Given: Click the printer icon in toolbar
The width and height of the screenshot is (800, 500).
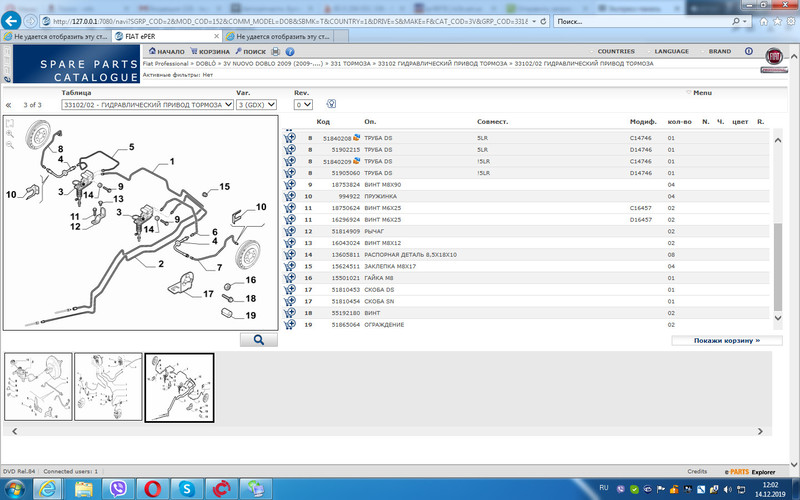Looking at the screenshot, I should pos(276,52).
